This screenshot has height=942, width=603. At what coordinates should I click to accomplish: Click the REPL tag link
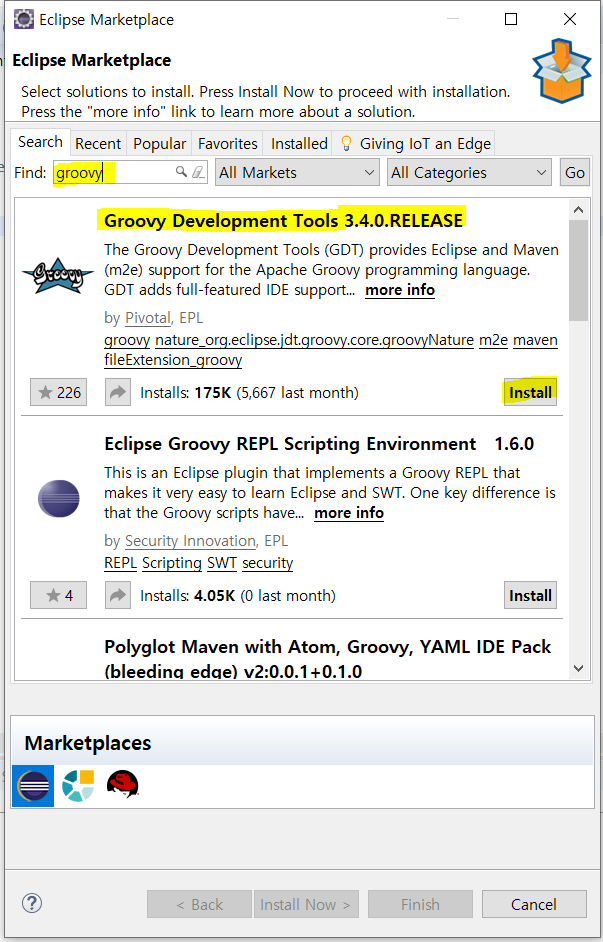[x=121, y=563]
